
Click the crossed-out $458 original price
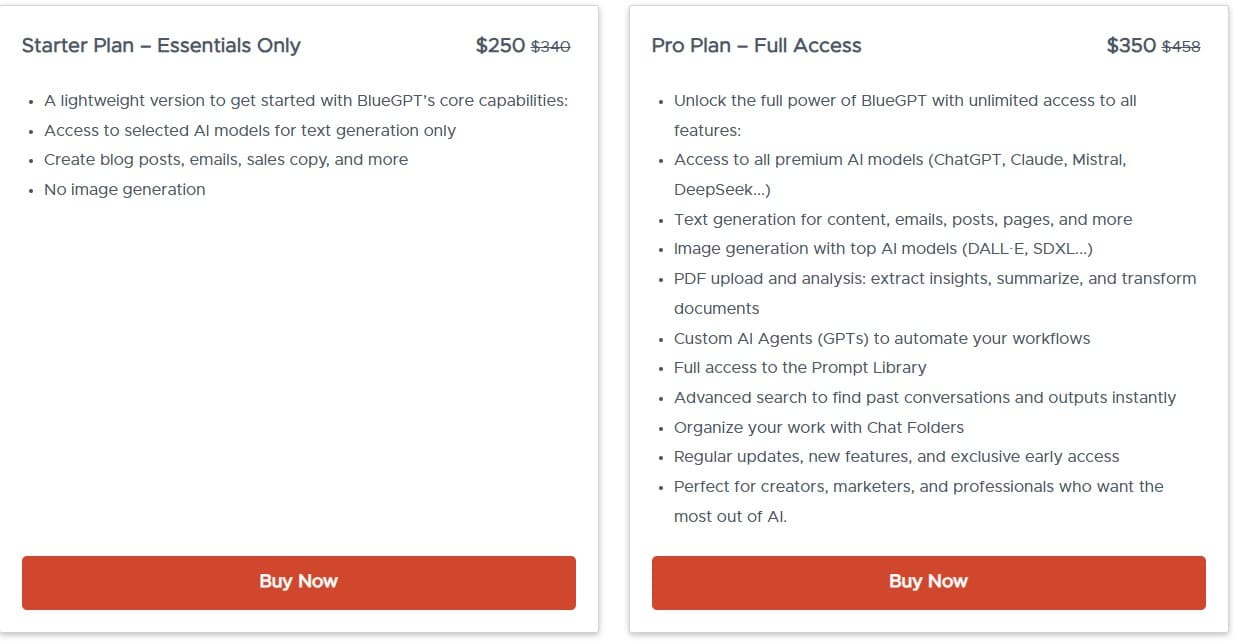[1181, 46]
